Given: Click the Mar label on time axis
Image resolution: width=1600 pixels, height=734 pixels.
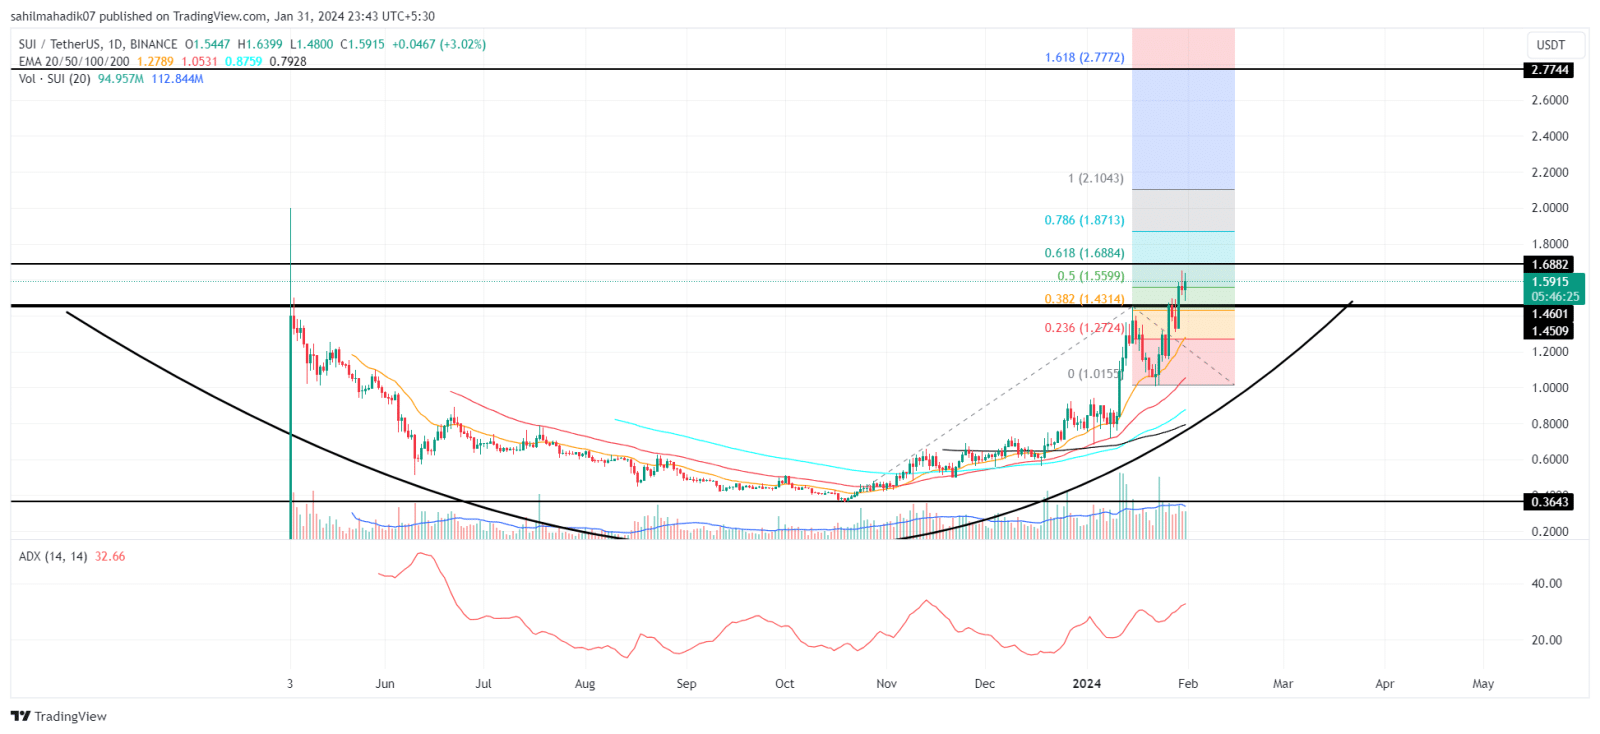Looking at the screenshot, I should pyautogui.click(x=1283, y=684).
